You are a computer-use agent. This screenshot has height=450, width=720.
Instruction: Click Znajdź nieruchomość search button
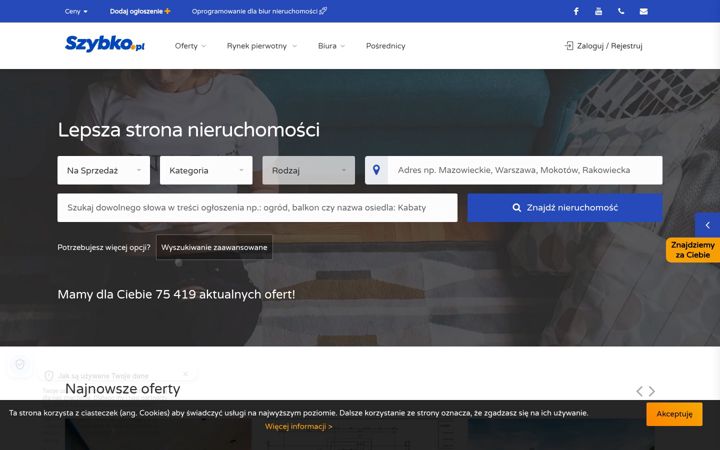click(x=565, y=208)
